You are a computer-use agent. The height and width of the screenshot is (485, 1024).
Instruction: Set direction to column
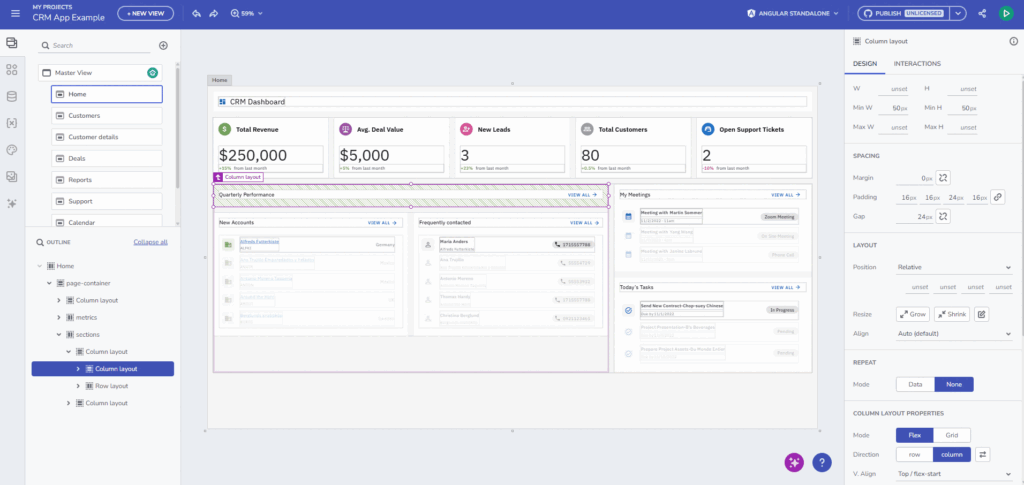pos(952,454)
